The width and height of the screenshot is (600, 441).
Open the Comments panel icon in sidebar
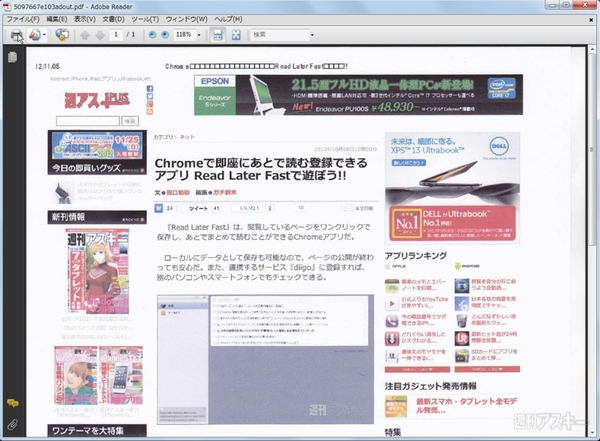click(13, 403)
